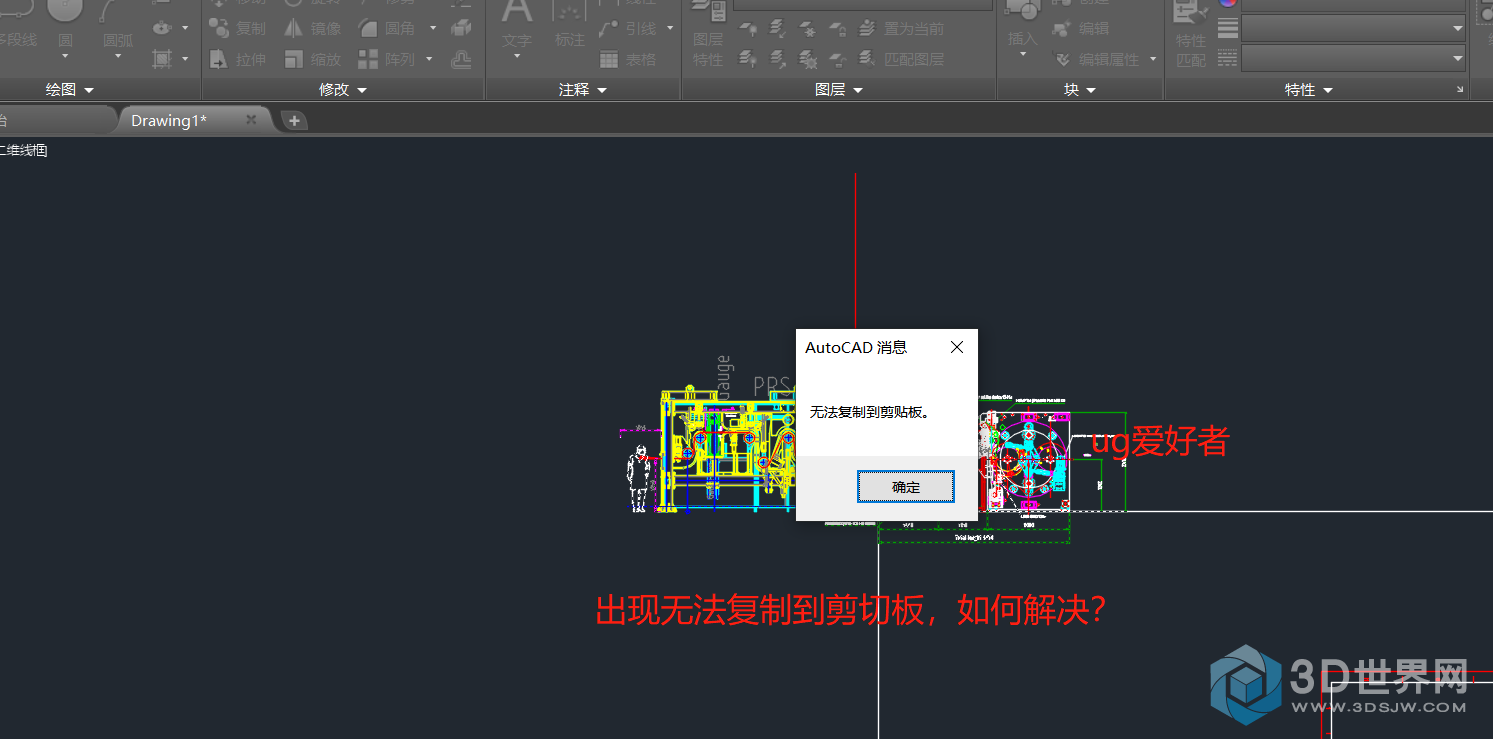Click the Explode icon in 修改 panel
Screen dimensions: 1493x739
click(461, 29)
